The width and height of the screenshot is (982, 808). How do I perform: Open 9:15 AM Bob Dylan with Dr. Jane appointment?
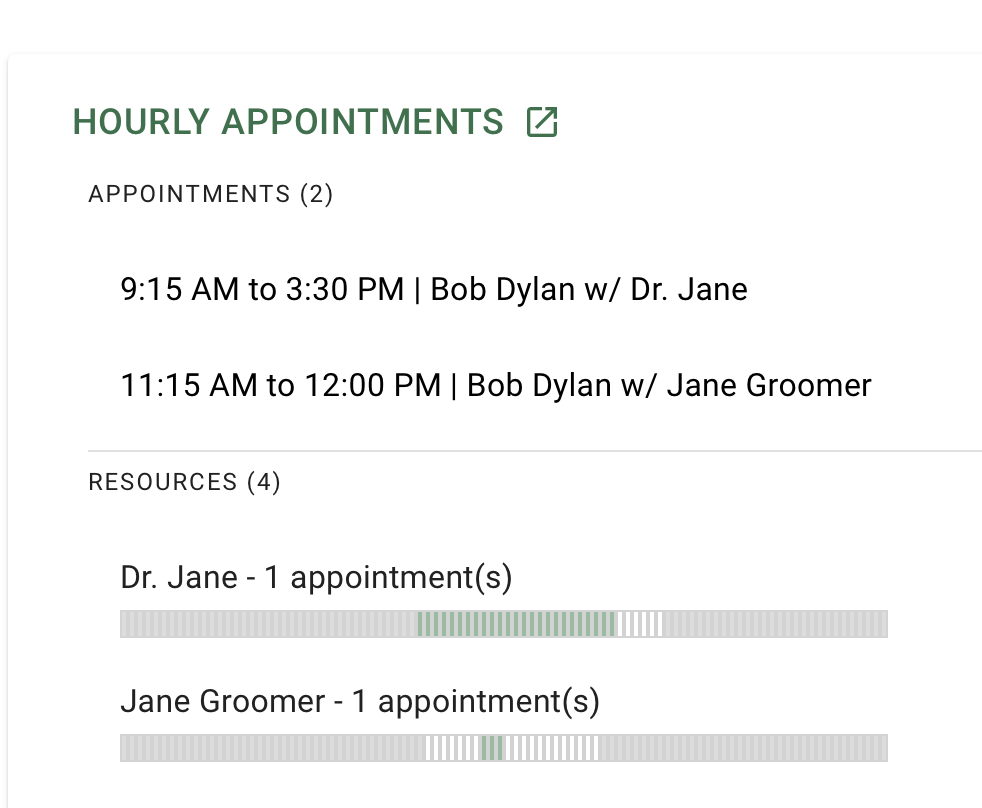433,289
